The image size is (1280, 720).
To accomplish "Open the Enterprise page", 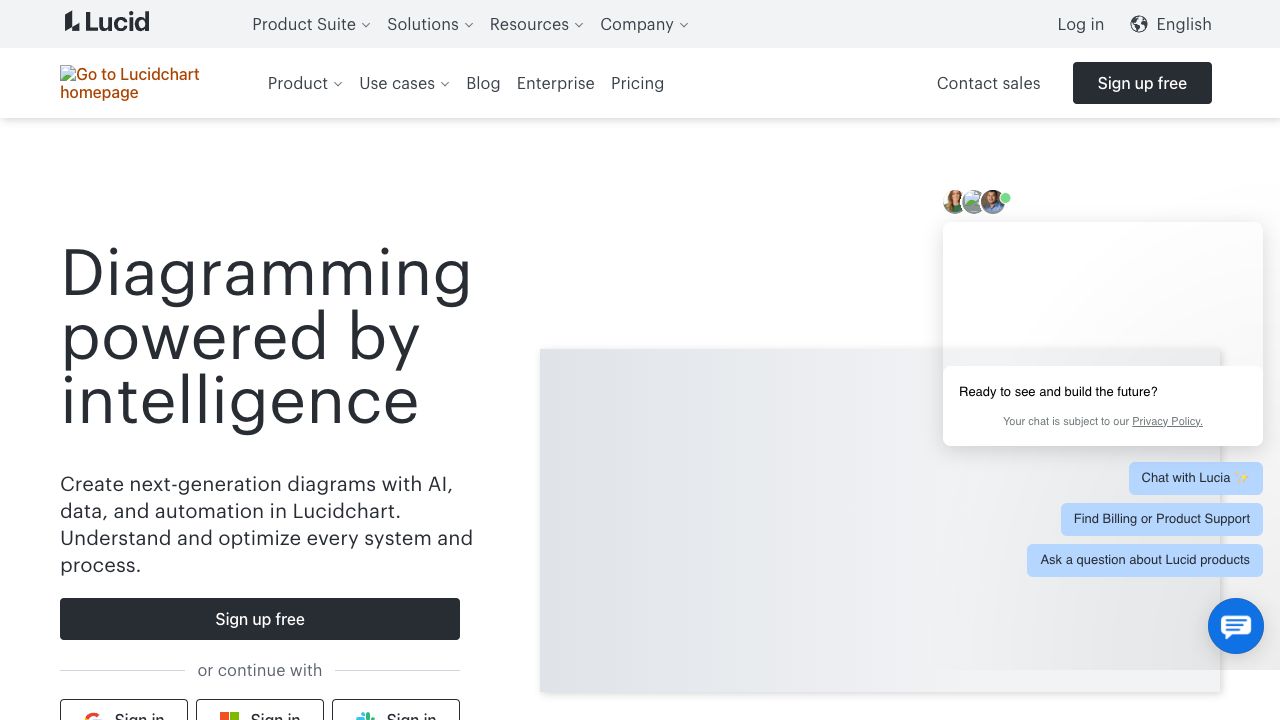I will (x=555, y=83).
